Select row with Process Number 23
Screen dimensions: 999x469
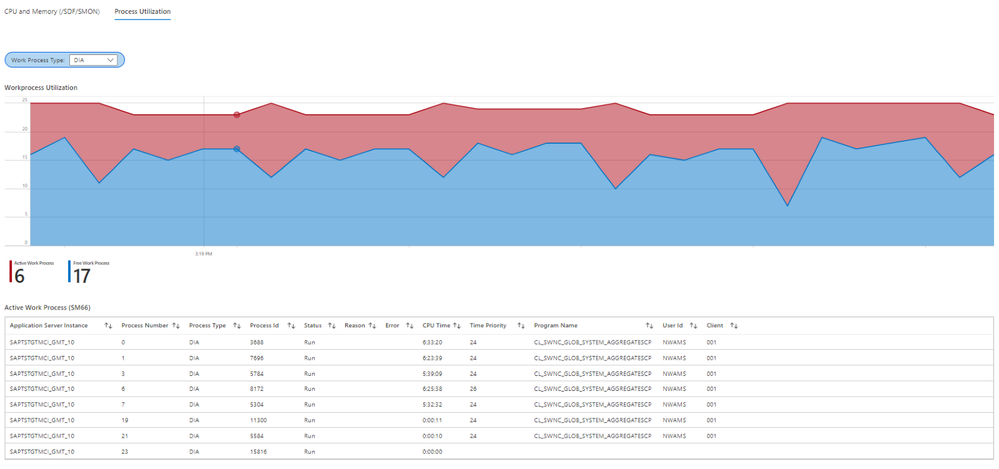[x=500, y=451]
